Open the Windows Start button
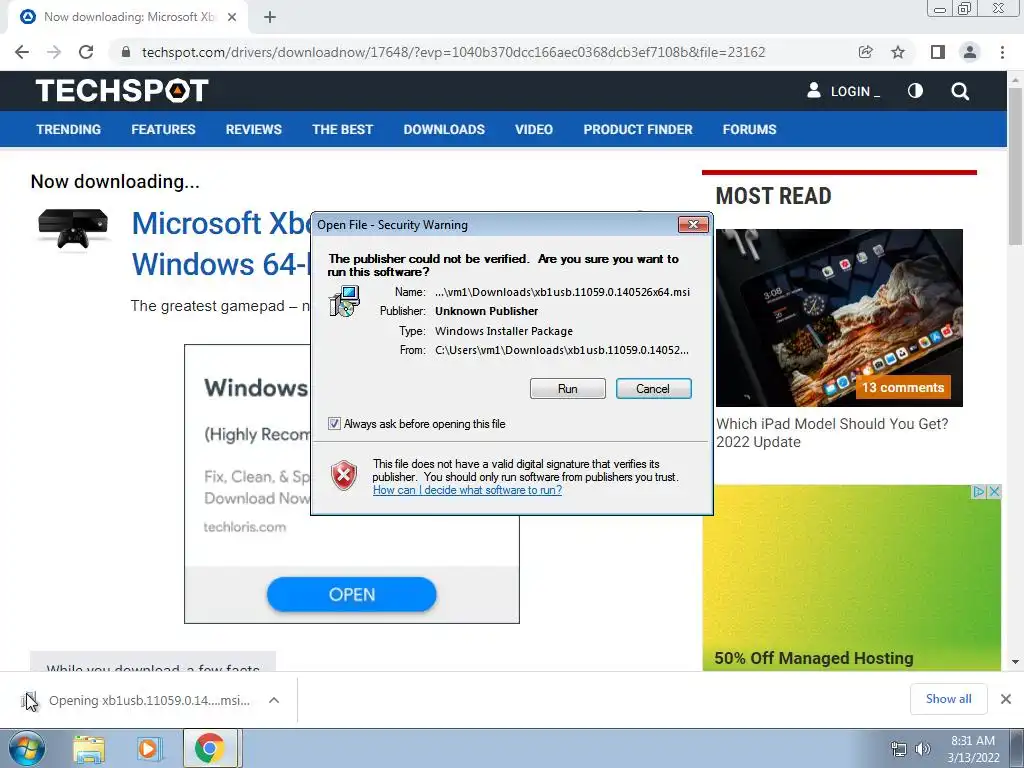The height and width of the screenshot is (768, 1024). pos(26,748)
